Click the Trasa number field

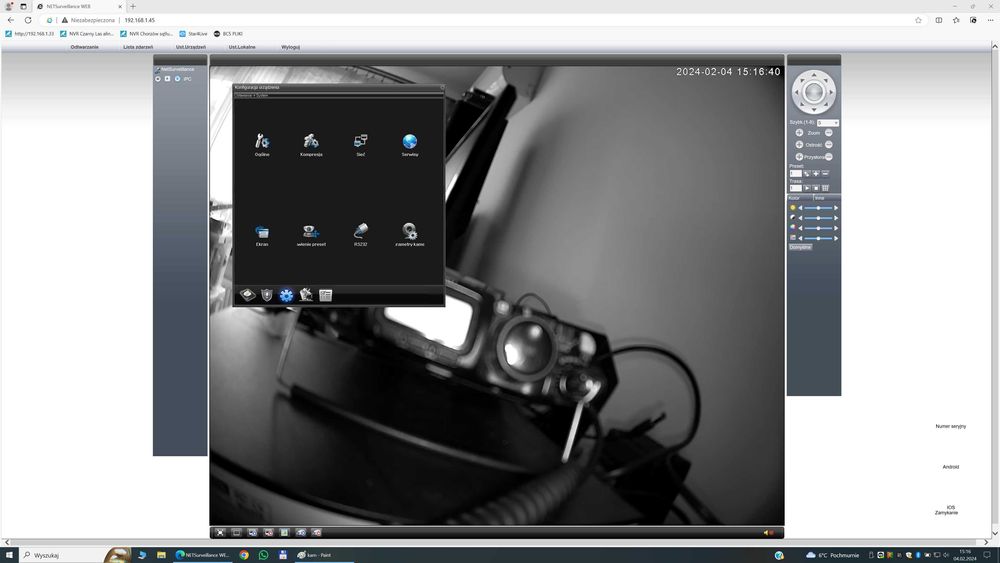pos(795,188)
